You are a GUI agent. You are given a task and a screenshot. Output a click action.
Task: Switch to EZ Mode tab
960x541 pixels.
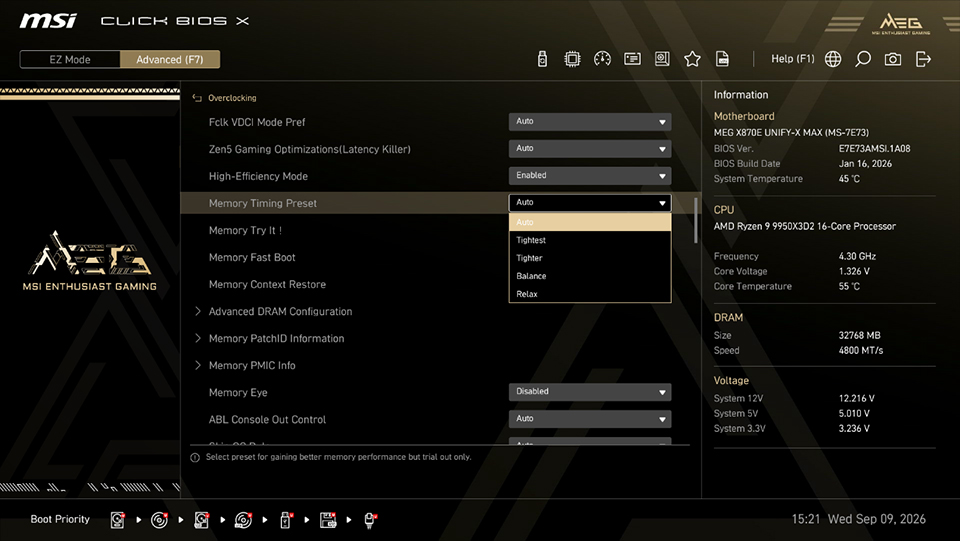[x=70, y=59]
